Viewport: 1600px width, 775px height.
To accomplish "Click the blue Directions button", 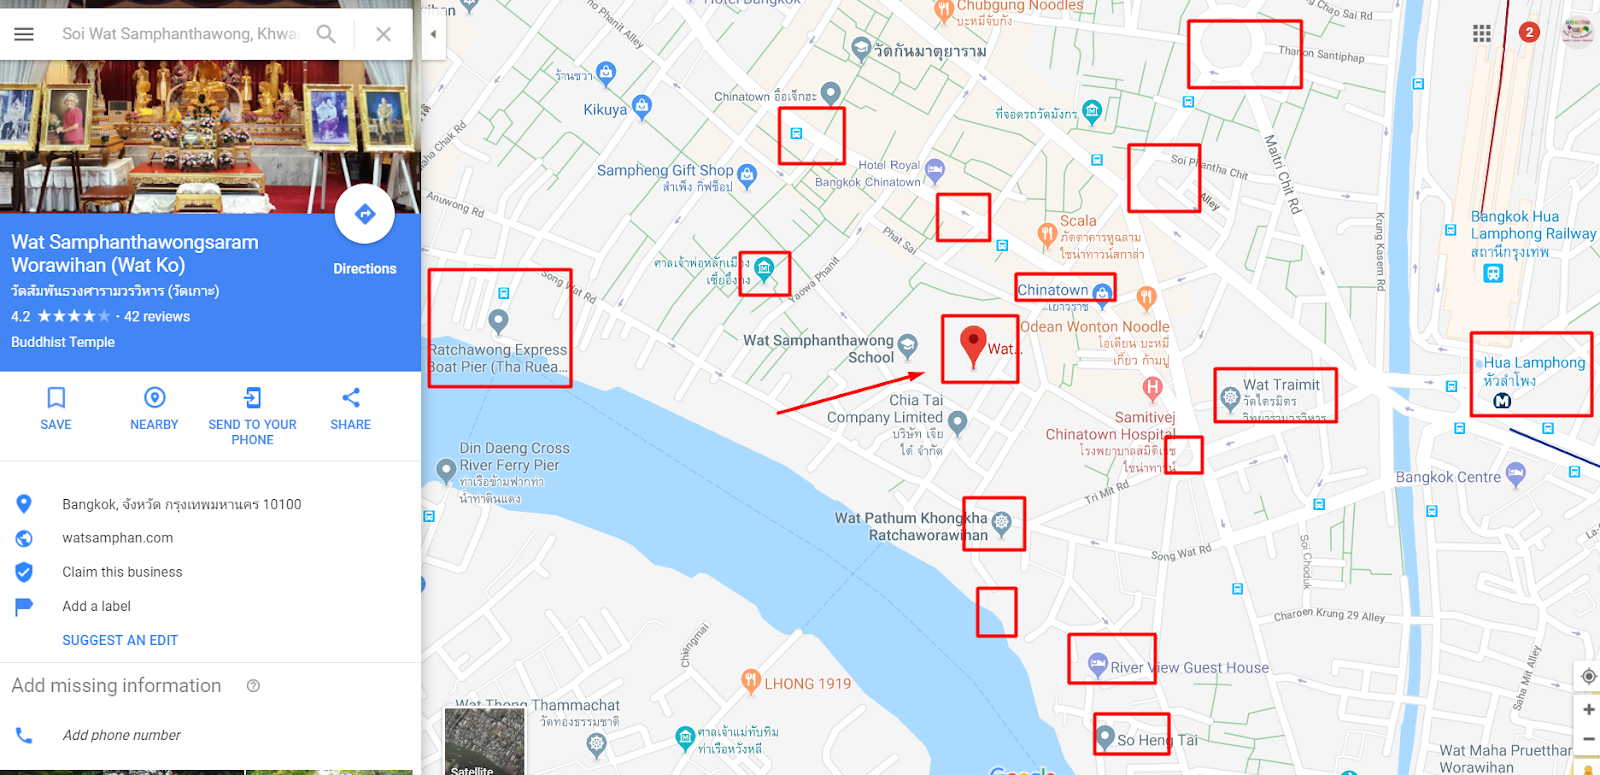I will tap(365, 214).
